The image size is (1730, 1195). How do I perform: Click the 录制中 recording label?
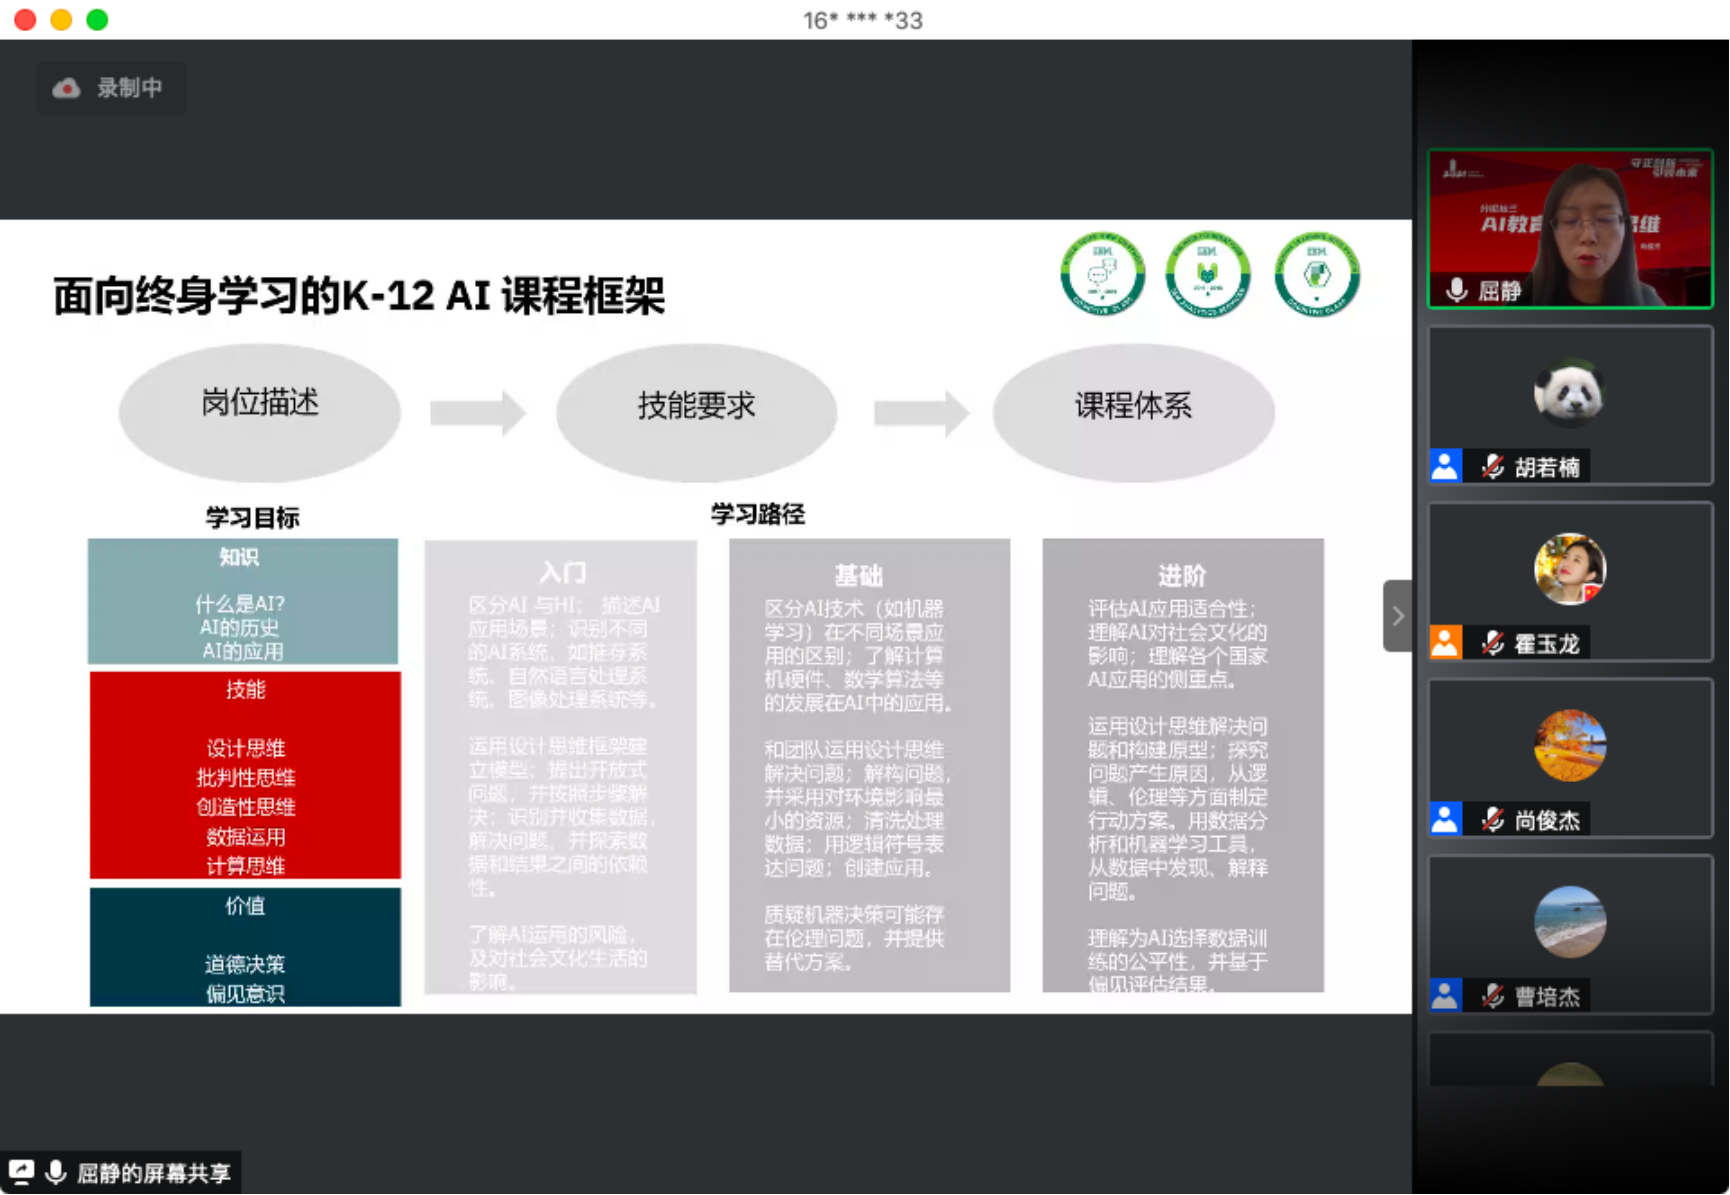pos(129,88)
